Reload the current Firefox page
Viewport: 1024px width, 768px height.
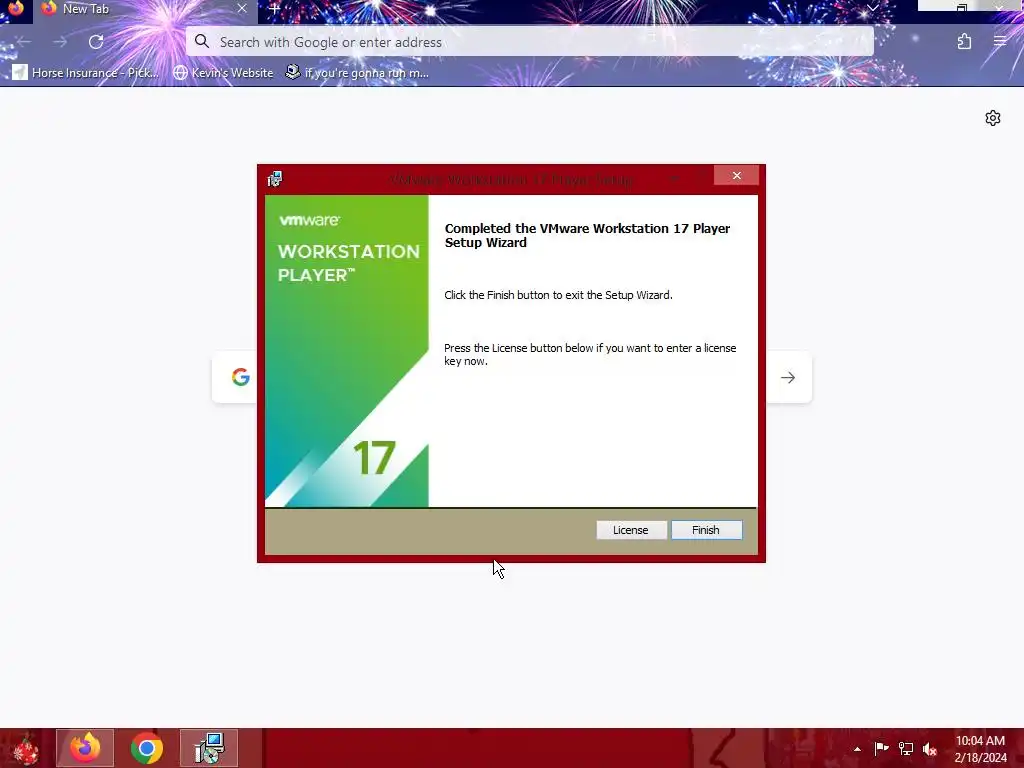coord(96,42)
